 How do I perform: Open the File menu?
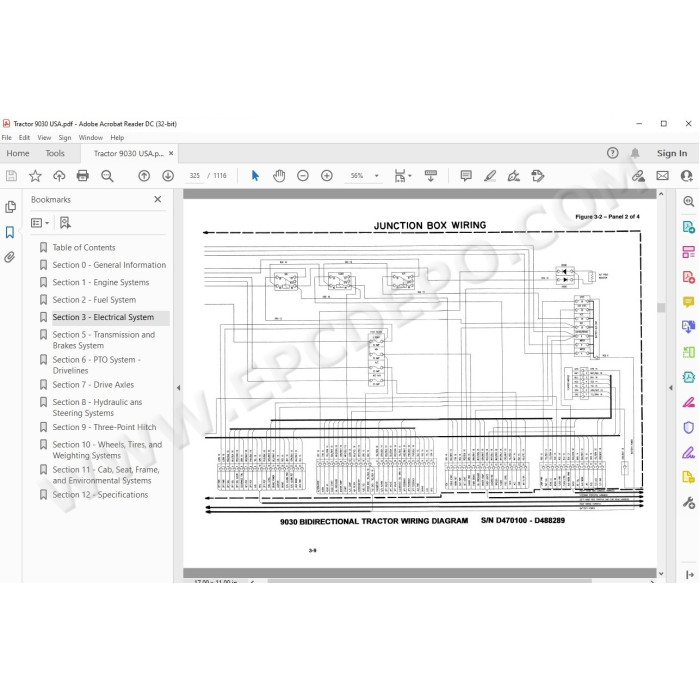click(7, 138)
